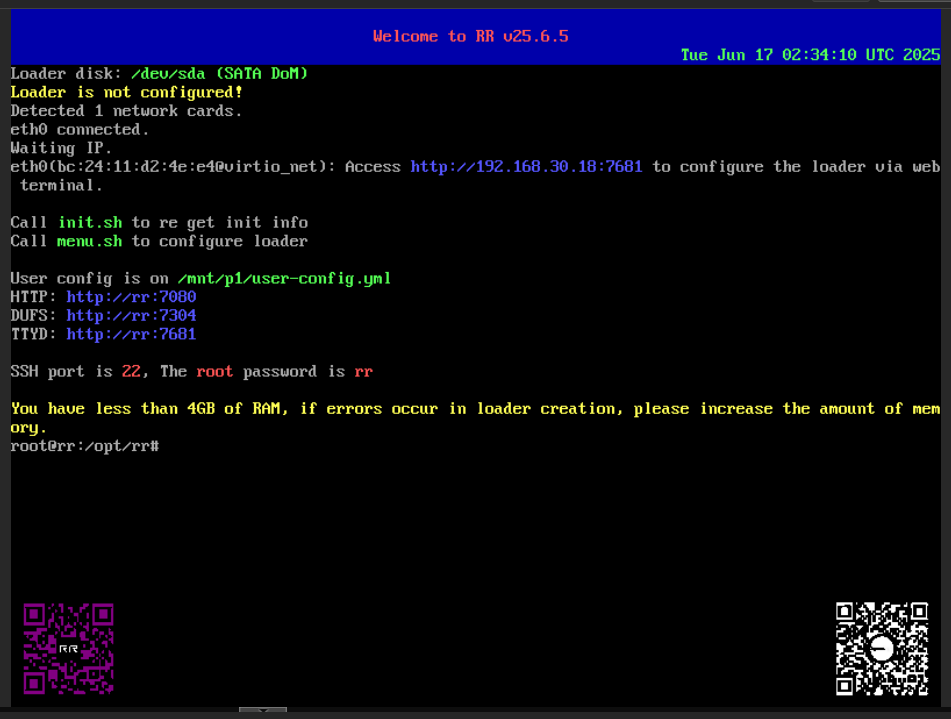This screenshot has width=951, height=719.
Task: Click the green init.sh command text
Action: [90, 222]
